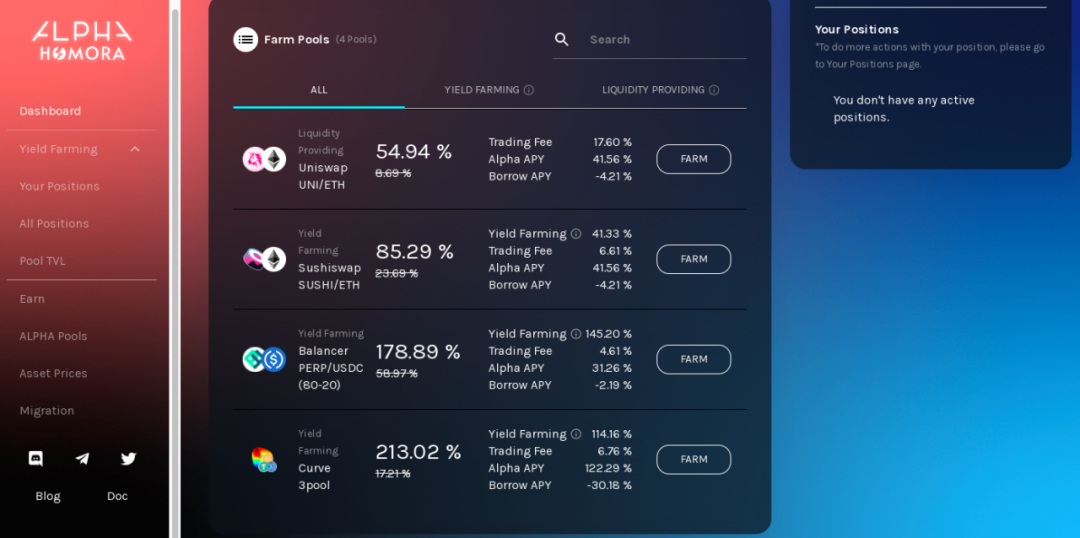Click the search magnifier icon
Image resolution: width=1080 pixels, height=538 pixels.
point(562,39)
